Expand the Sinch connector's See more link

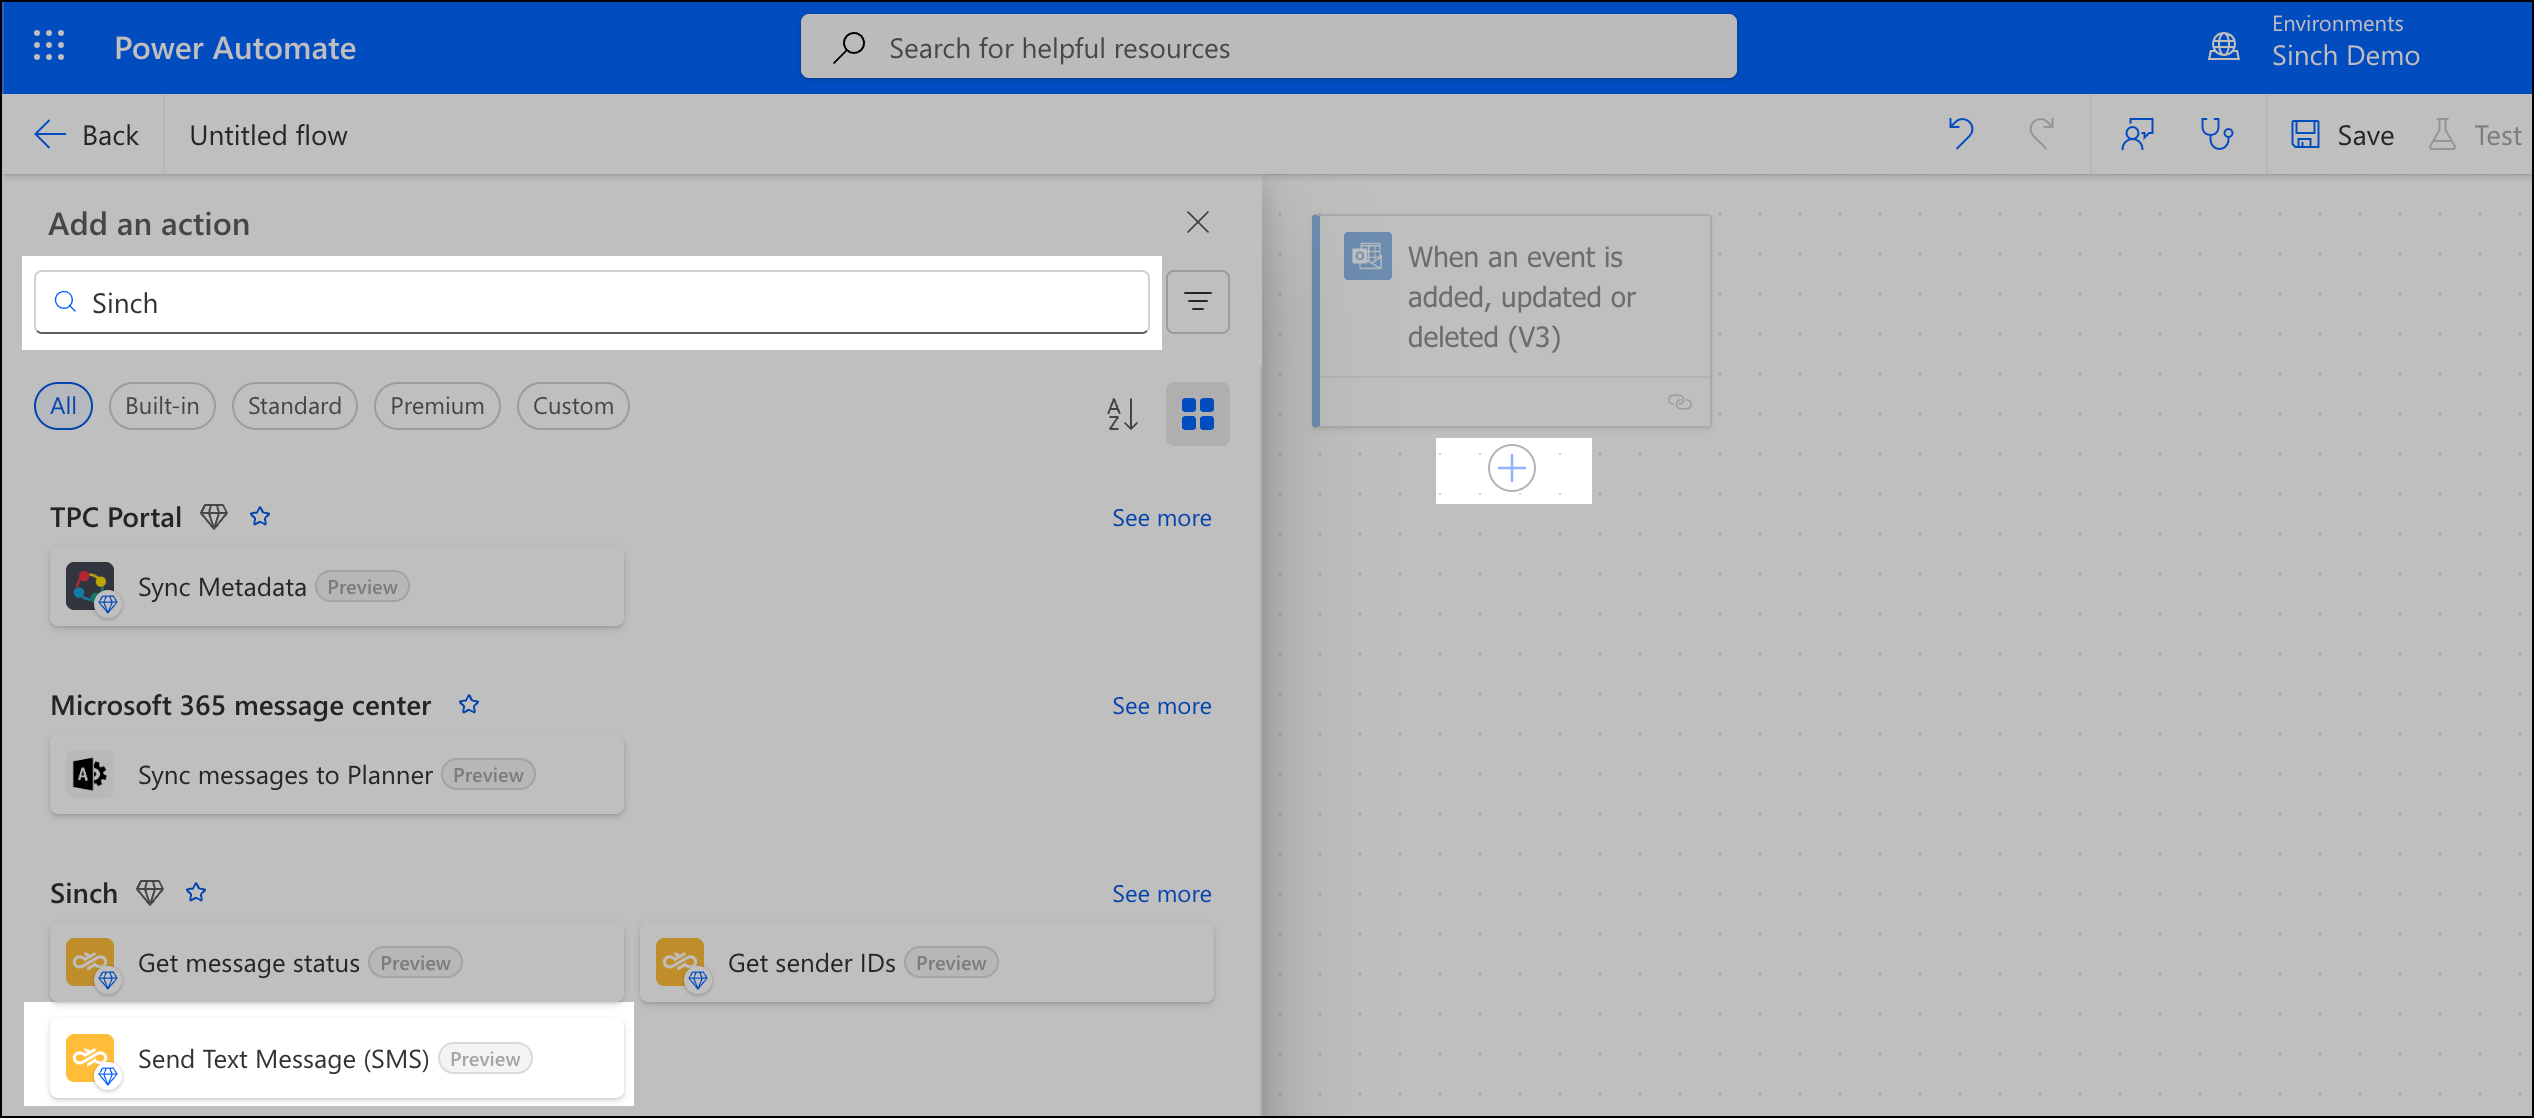1161,893
